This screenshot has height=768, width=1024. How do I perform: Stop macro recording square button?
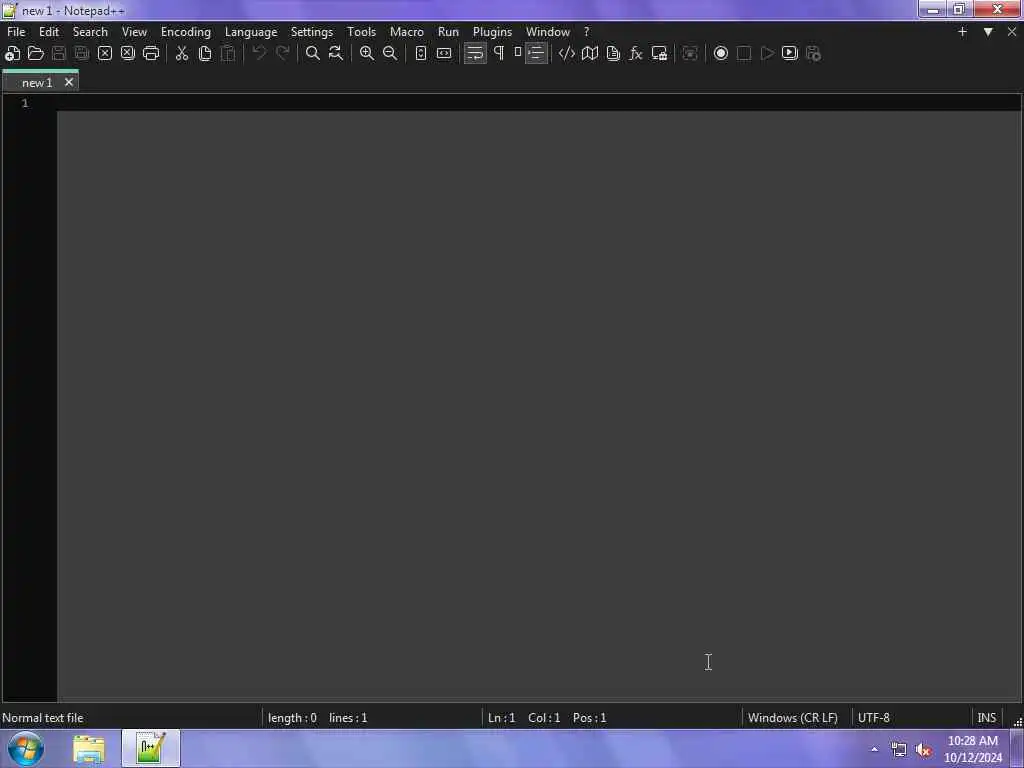744,54
